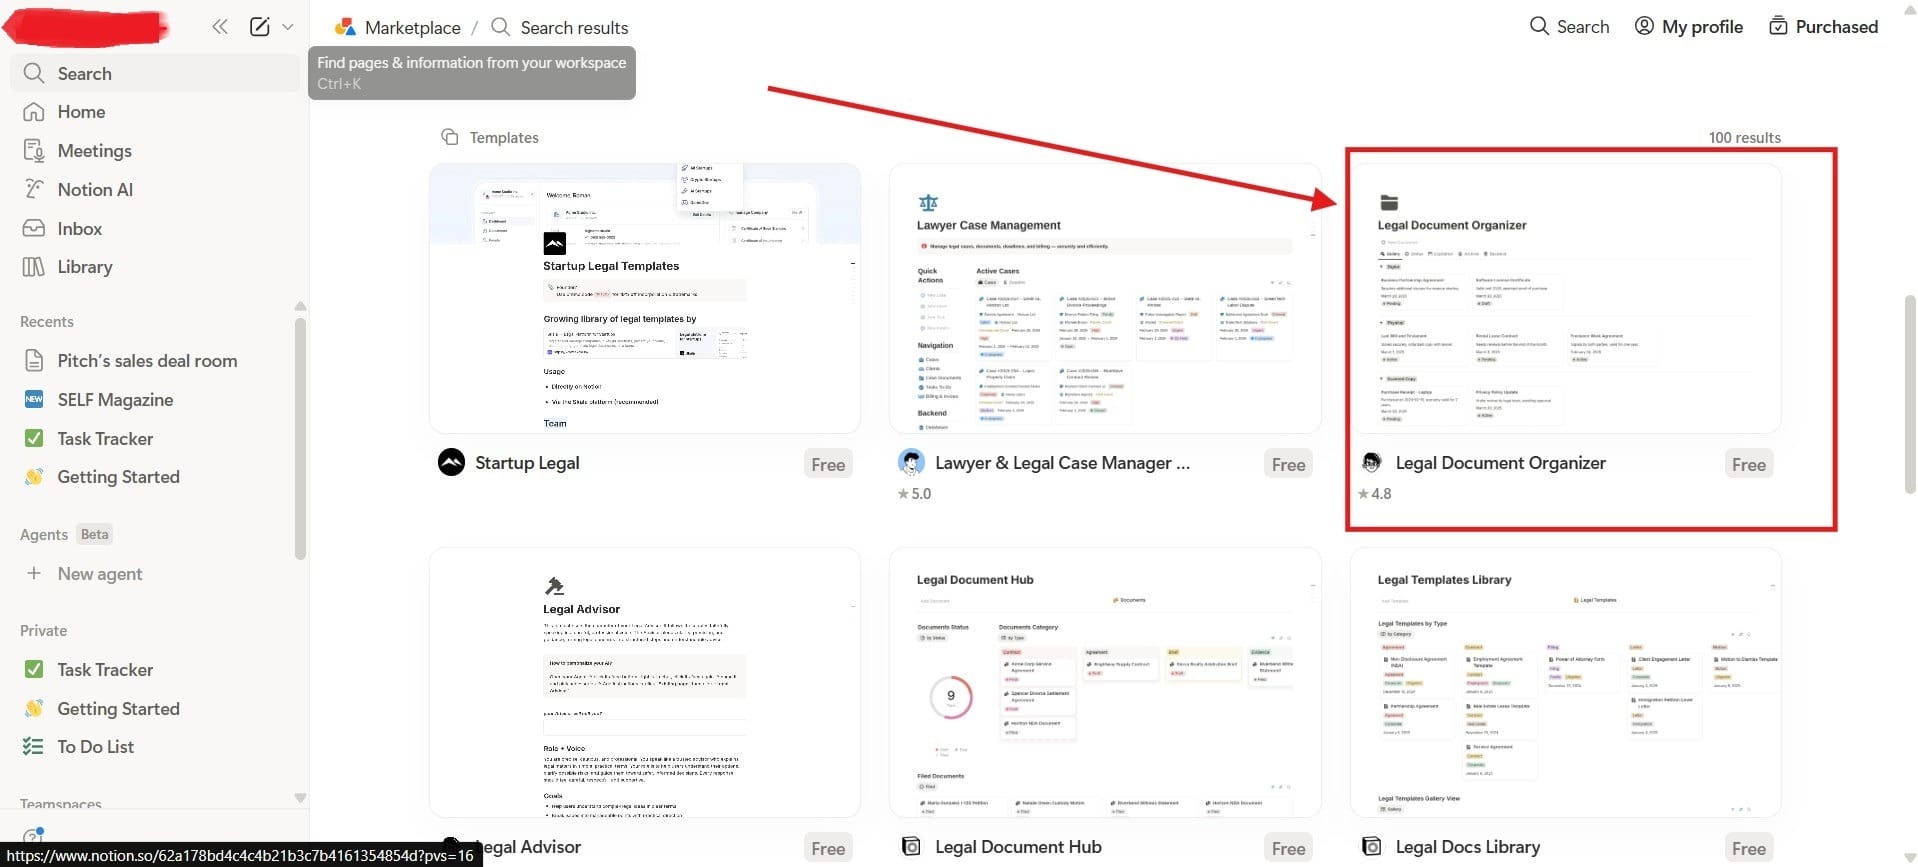Click the To Do List checklist icon

34,746
